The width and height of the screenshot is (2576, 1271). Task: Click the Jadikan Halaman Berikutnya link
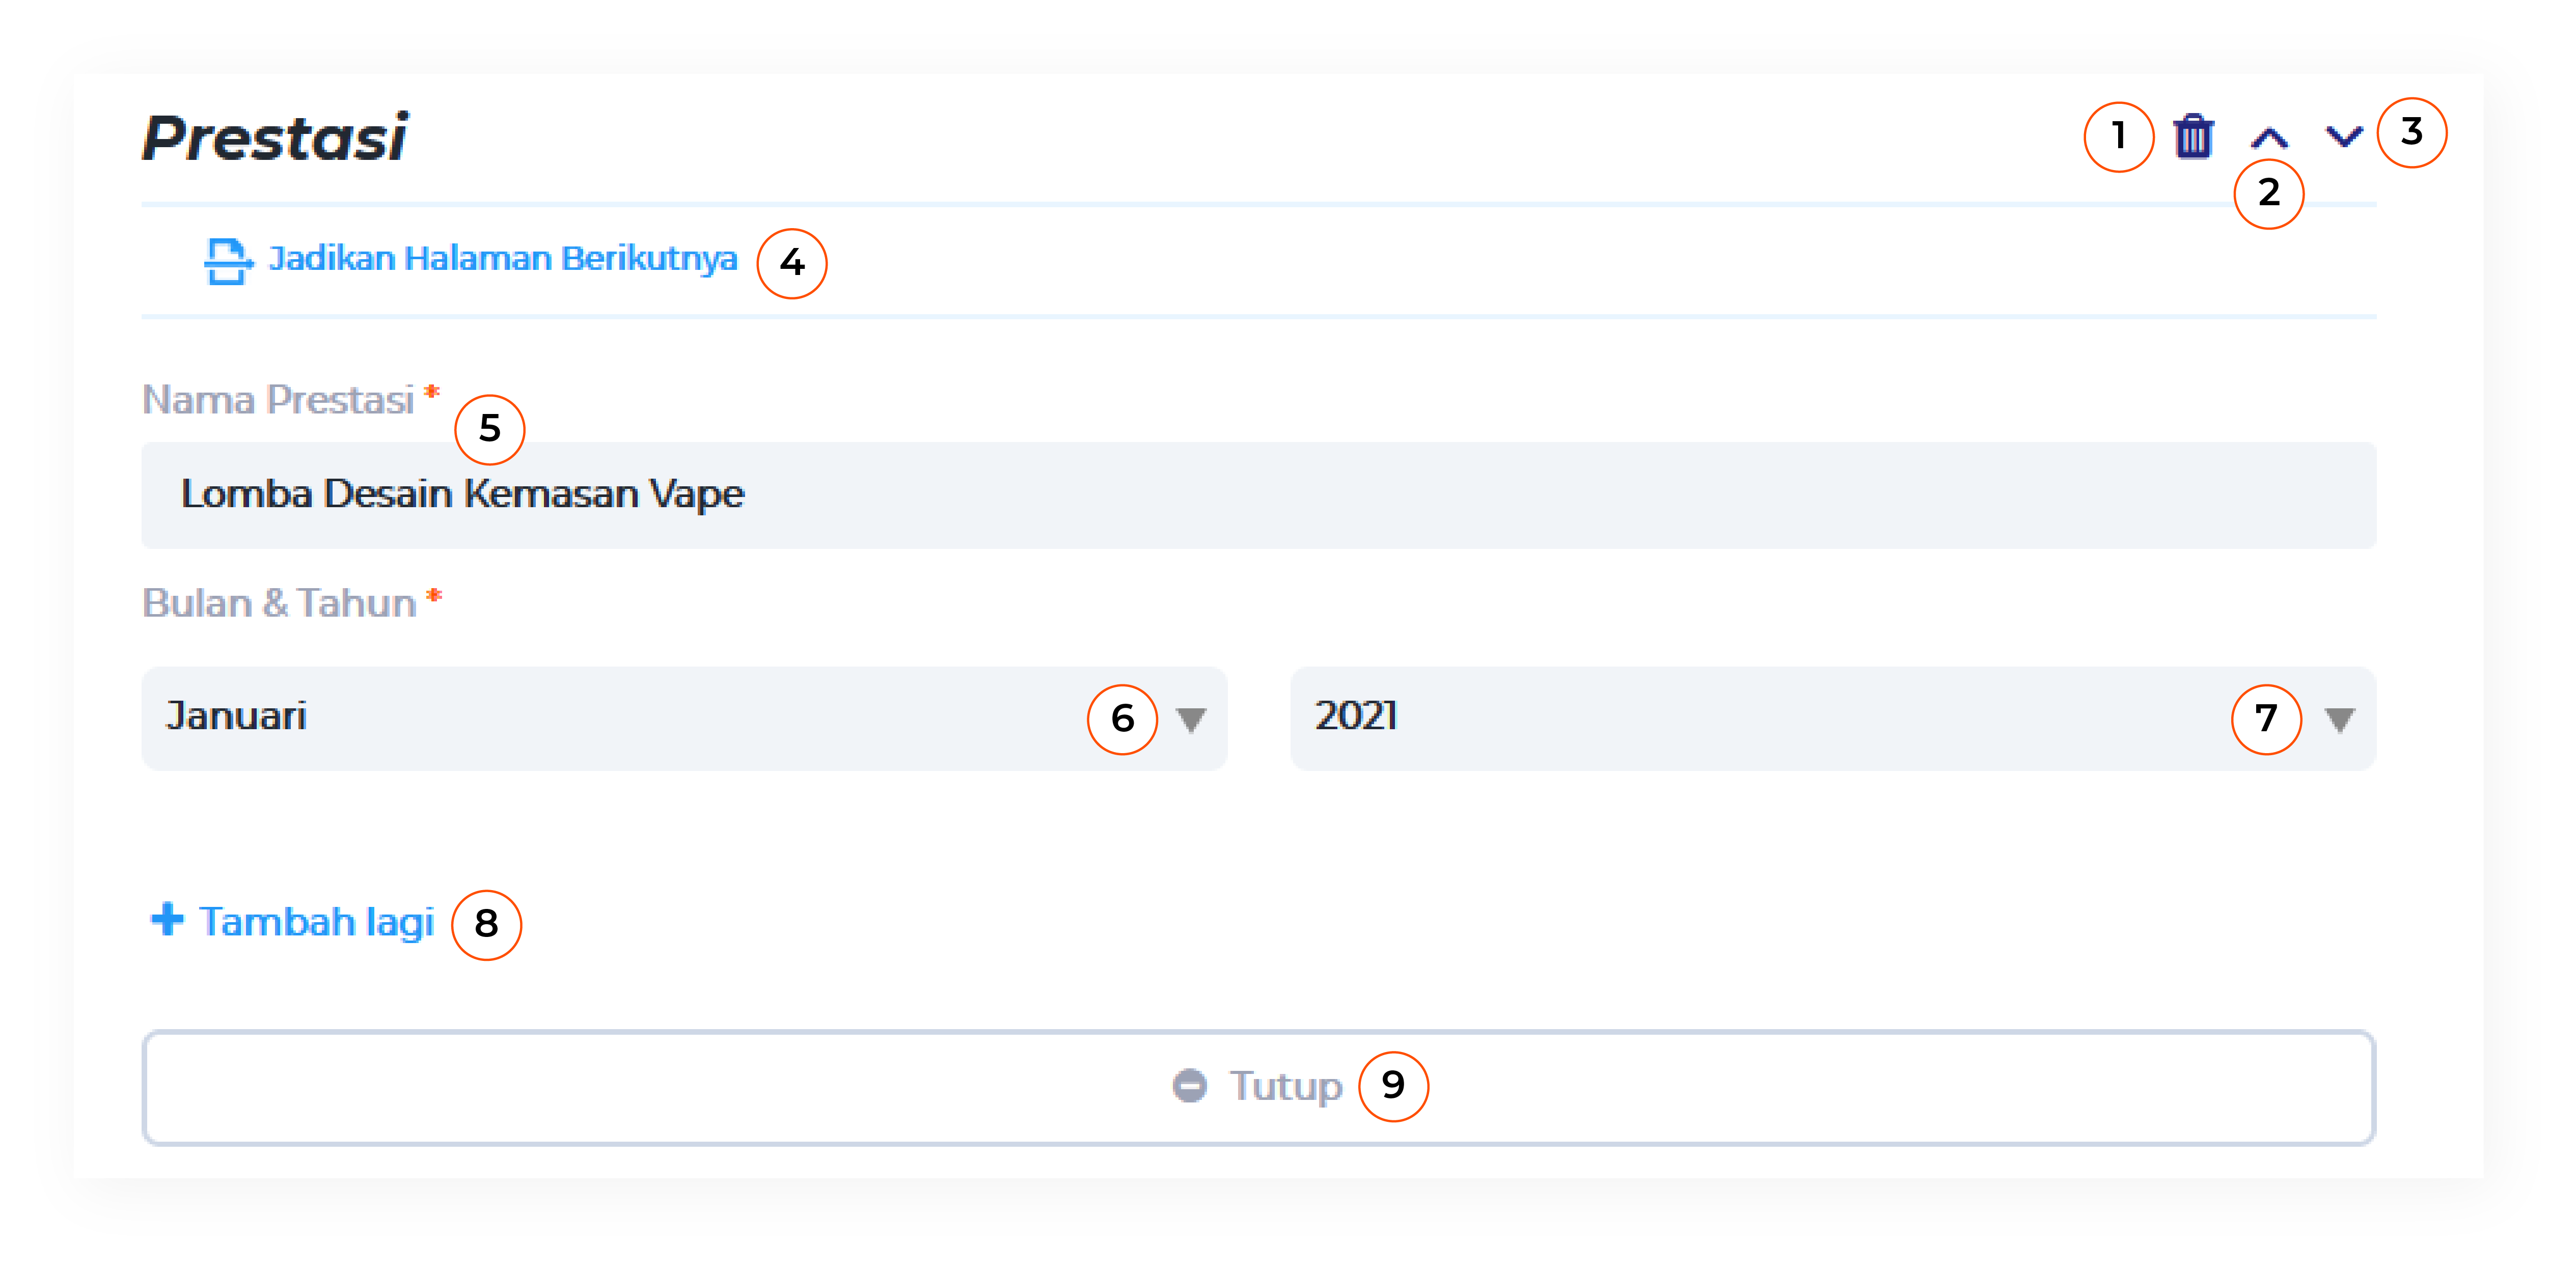coord(503,259)
